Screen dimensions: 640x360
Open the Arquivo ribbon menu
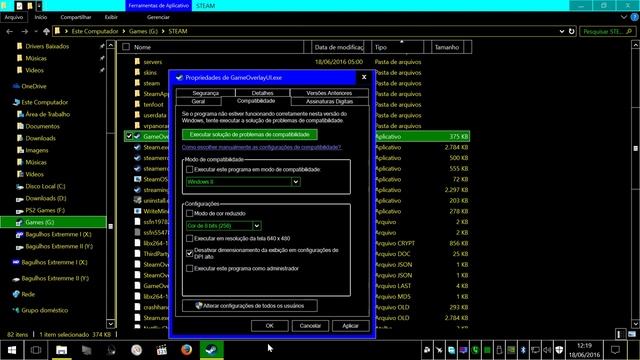(14, 17)
